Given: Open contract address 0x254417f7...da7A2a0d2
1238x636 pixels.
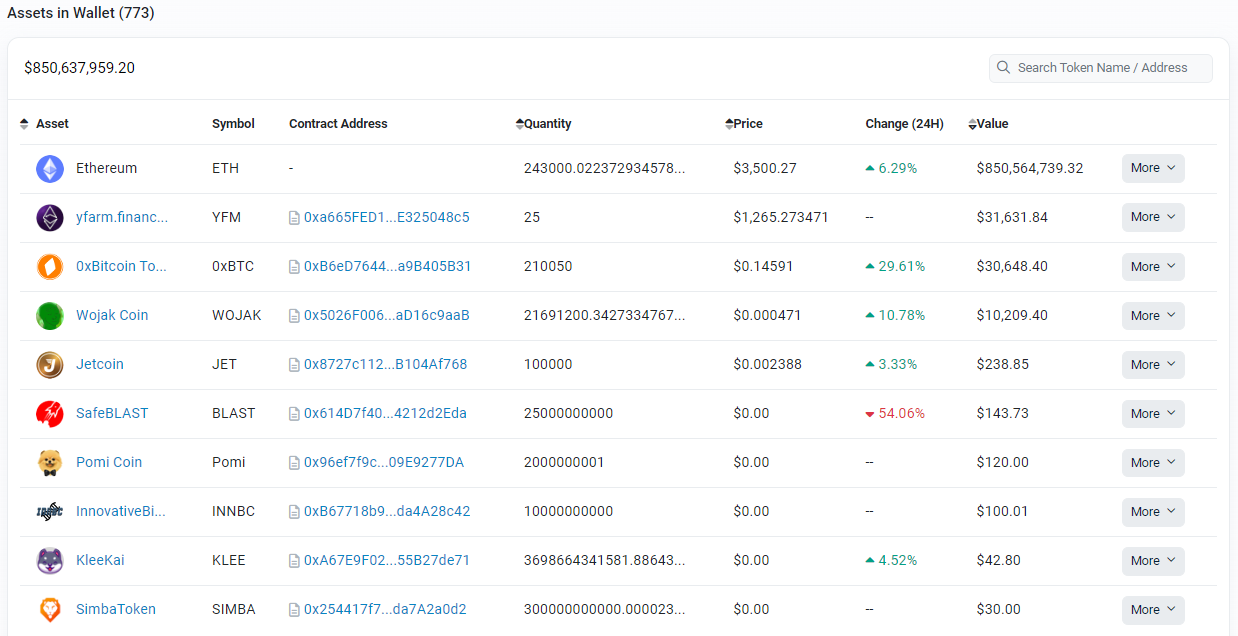Looking at the screenshot, I should coord(385,609).
